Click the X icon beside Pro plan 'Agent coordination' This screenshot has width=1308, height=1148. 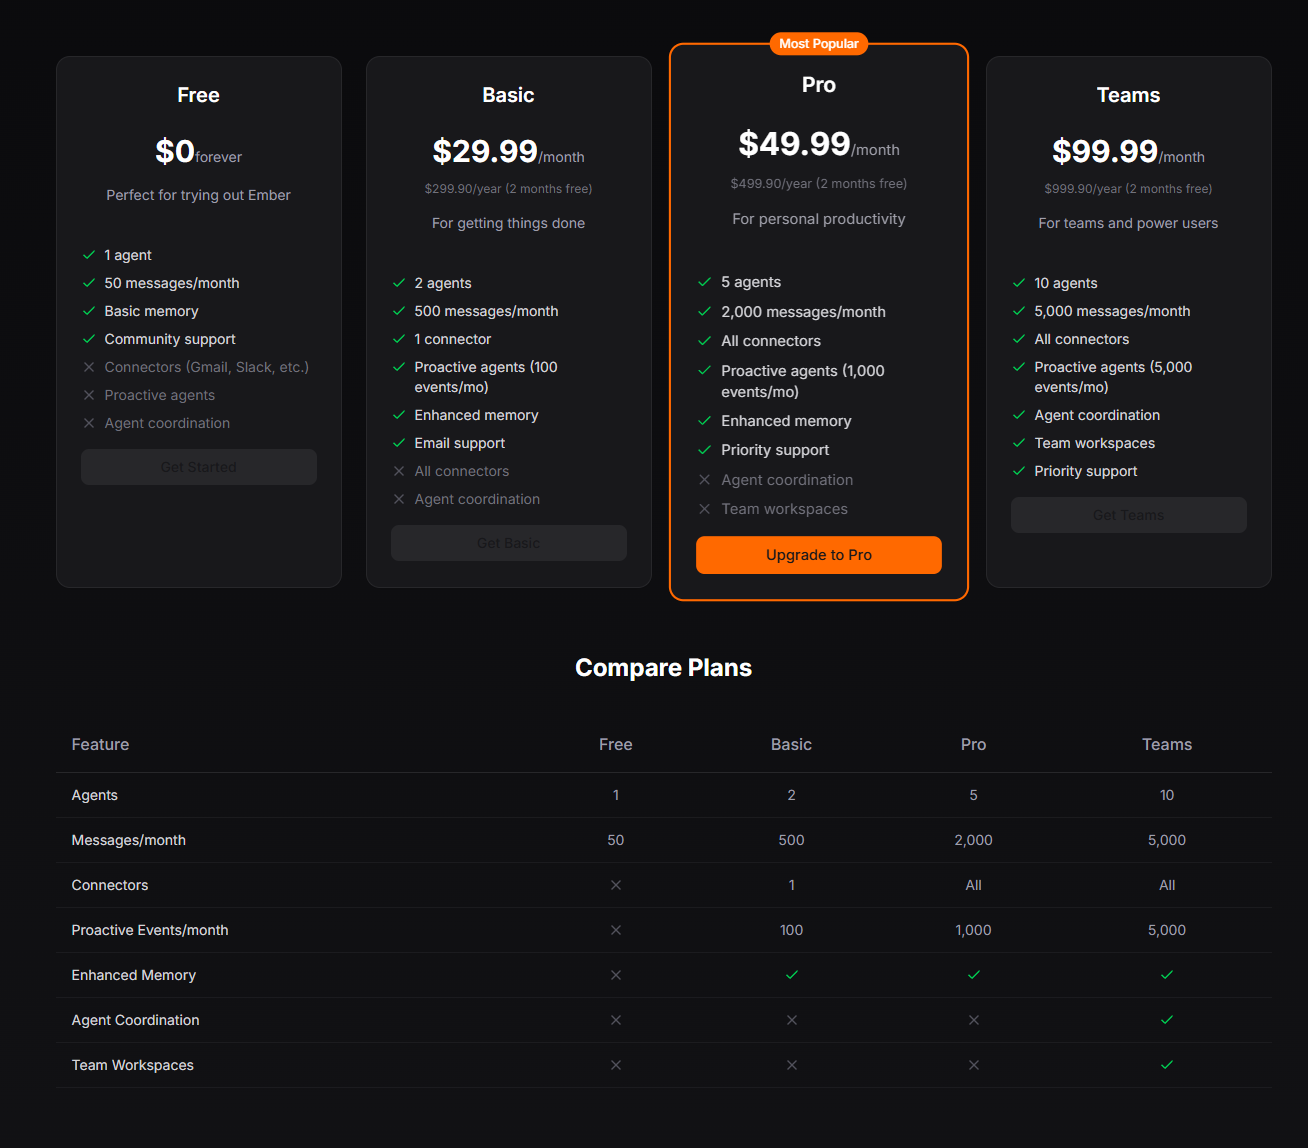coord(704,480)
